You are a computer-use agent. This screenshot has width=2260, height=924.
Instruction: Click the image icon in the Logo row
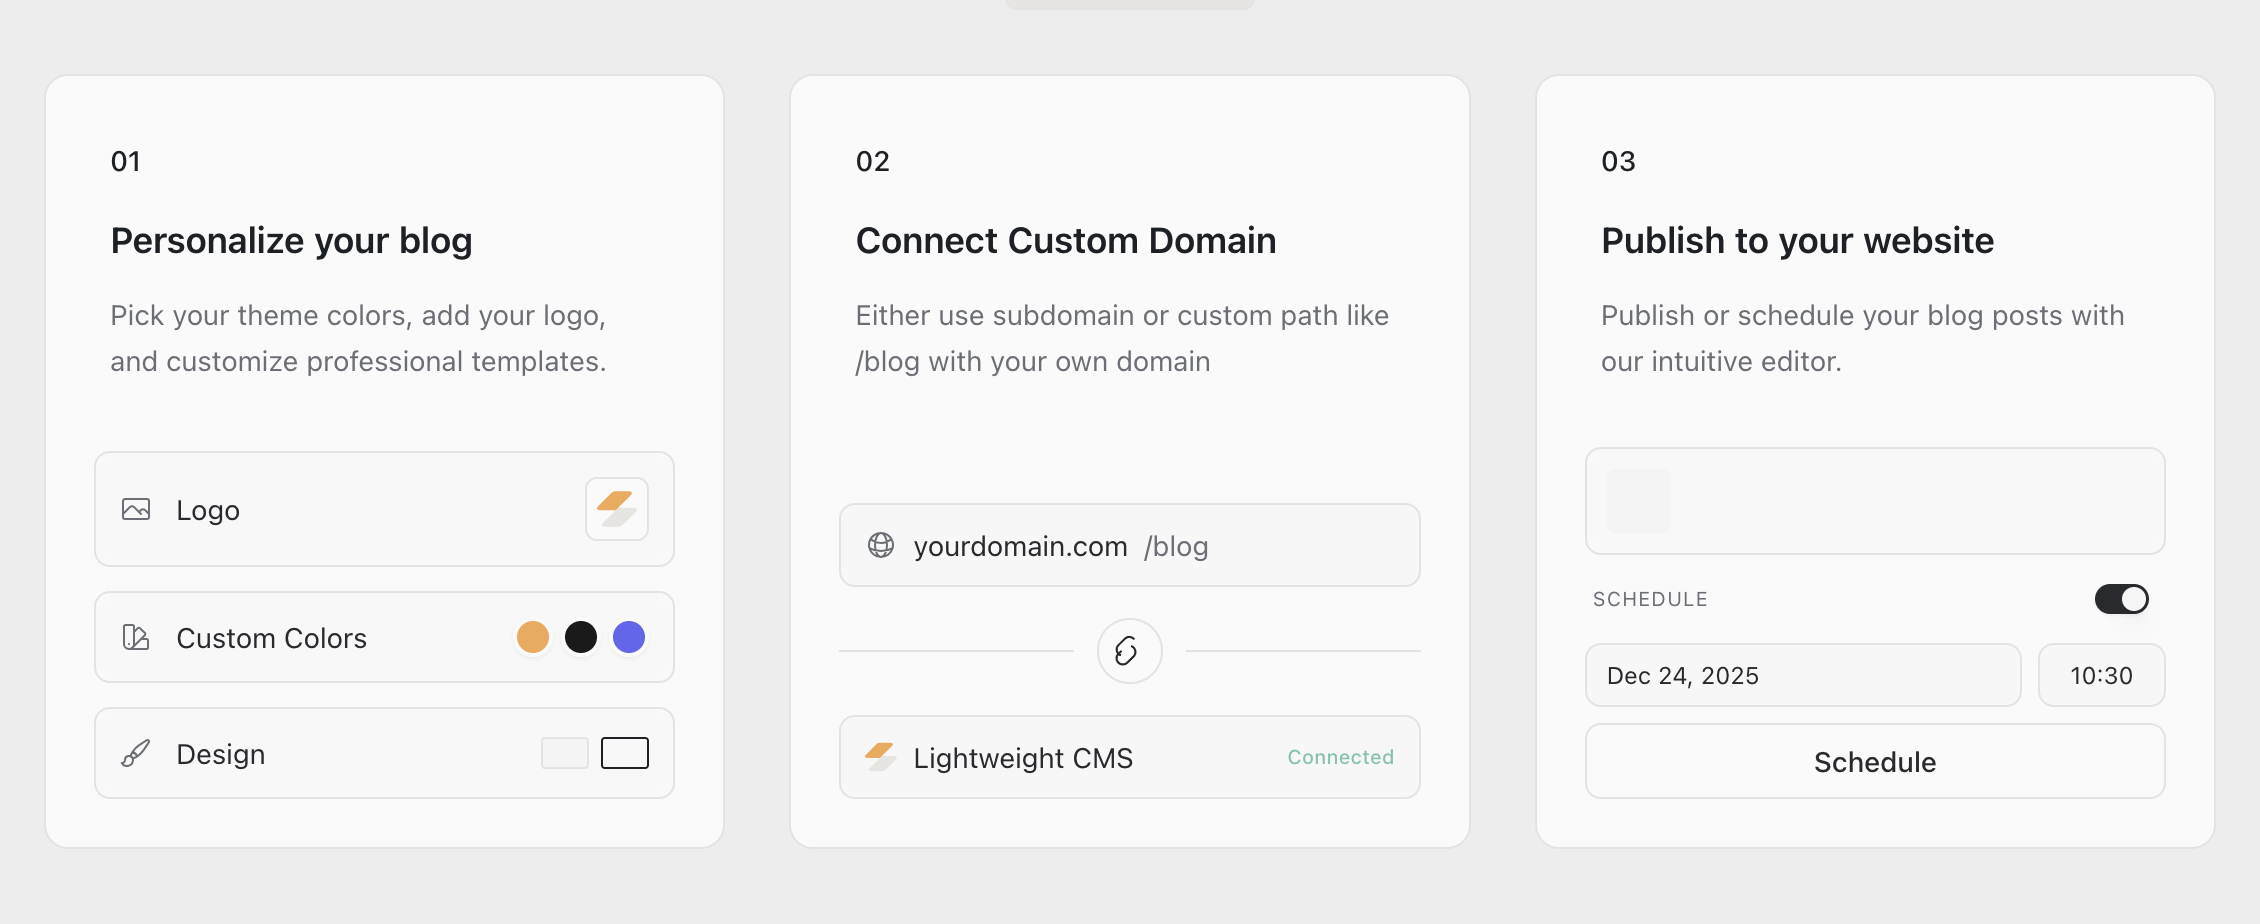[x=137, y=509]
